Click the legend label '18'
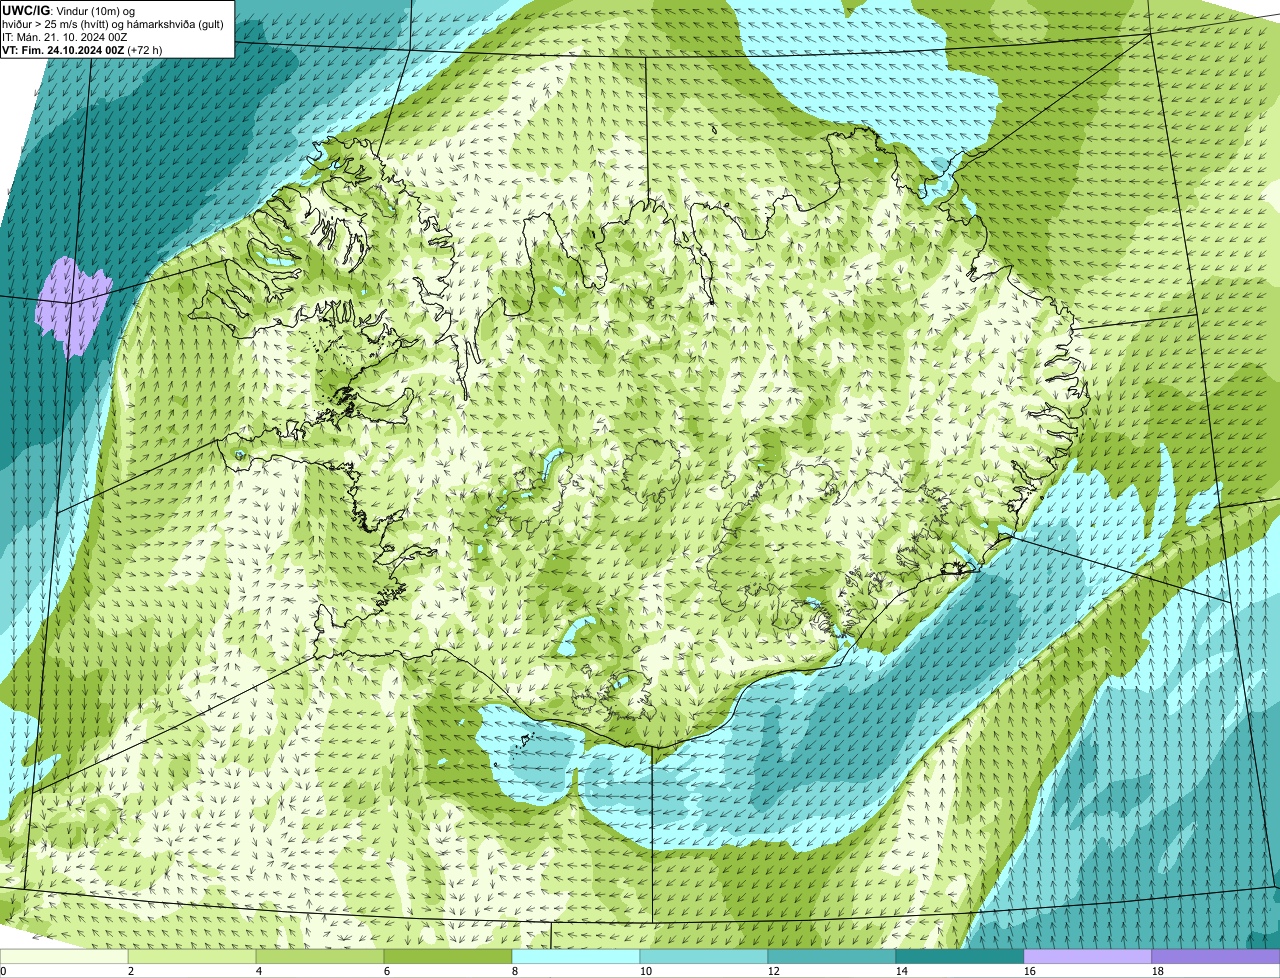The width and height of the screenshot is (1280, 978). pos(1158,971)
